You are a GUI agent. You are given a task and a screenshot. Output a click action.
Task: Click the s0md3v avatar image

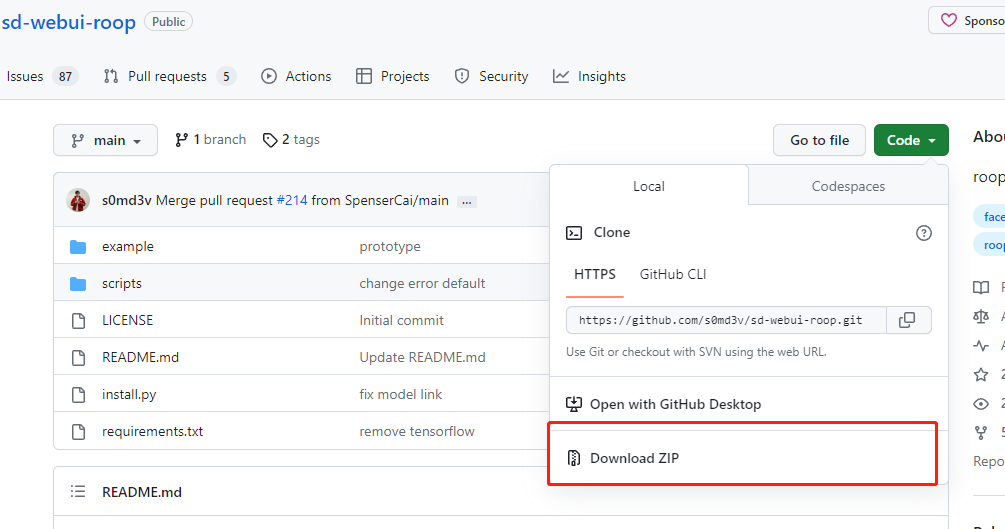pyautogui.click(x=78, y=200)
